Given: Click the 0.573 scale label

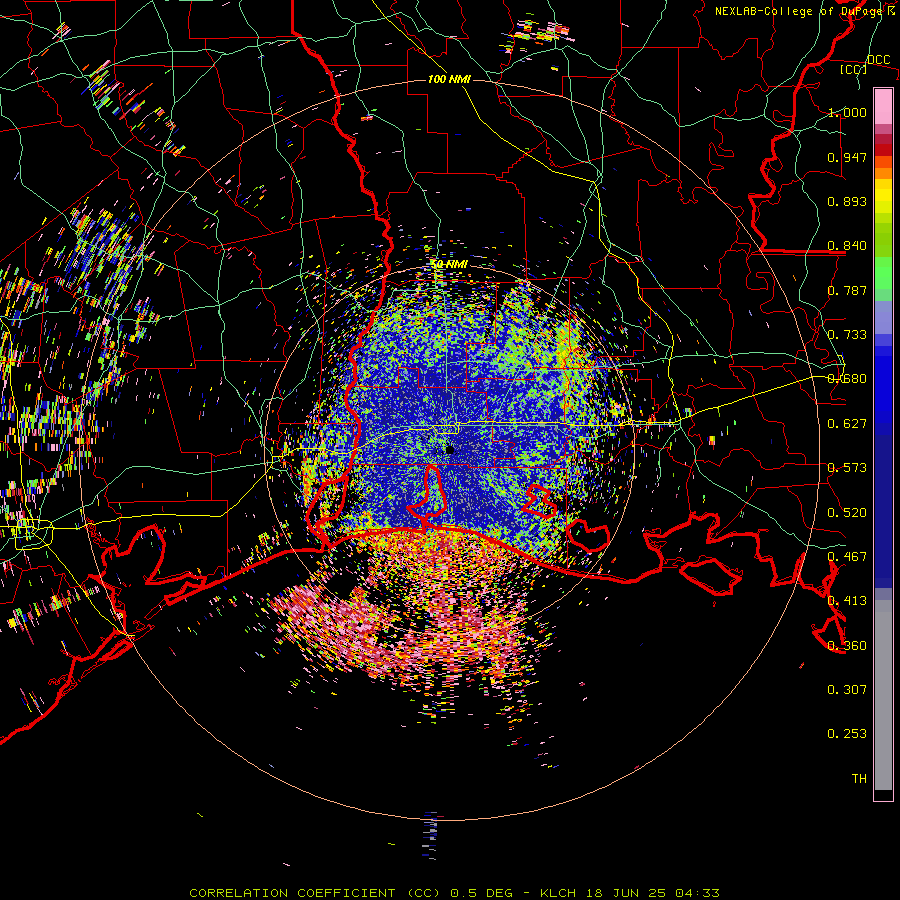Looking at the screenshot, I should (847, 468).
